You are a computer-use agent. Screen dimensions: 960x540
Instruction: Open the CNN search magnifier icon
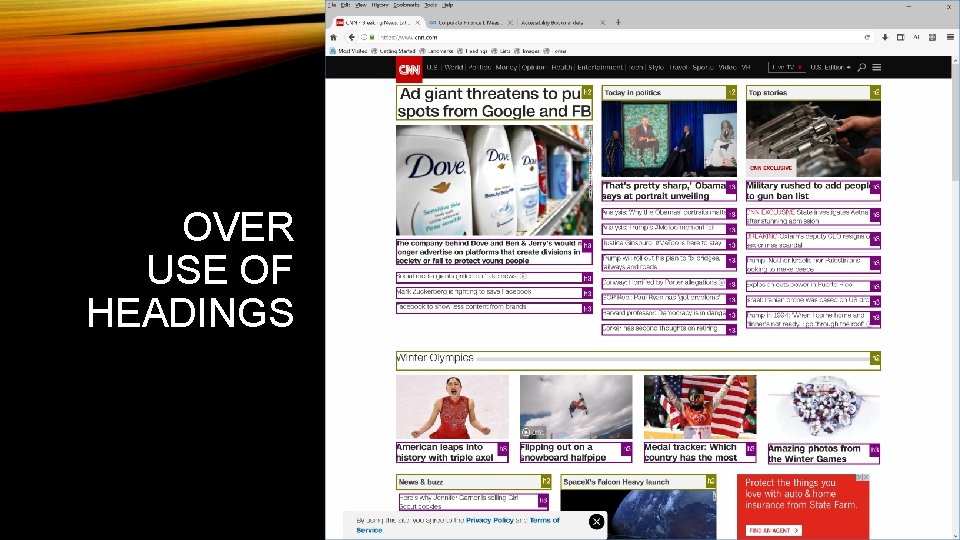pyautogui.click(x=862, y=67)
